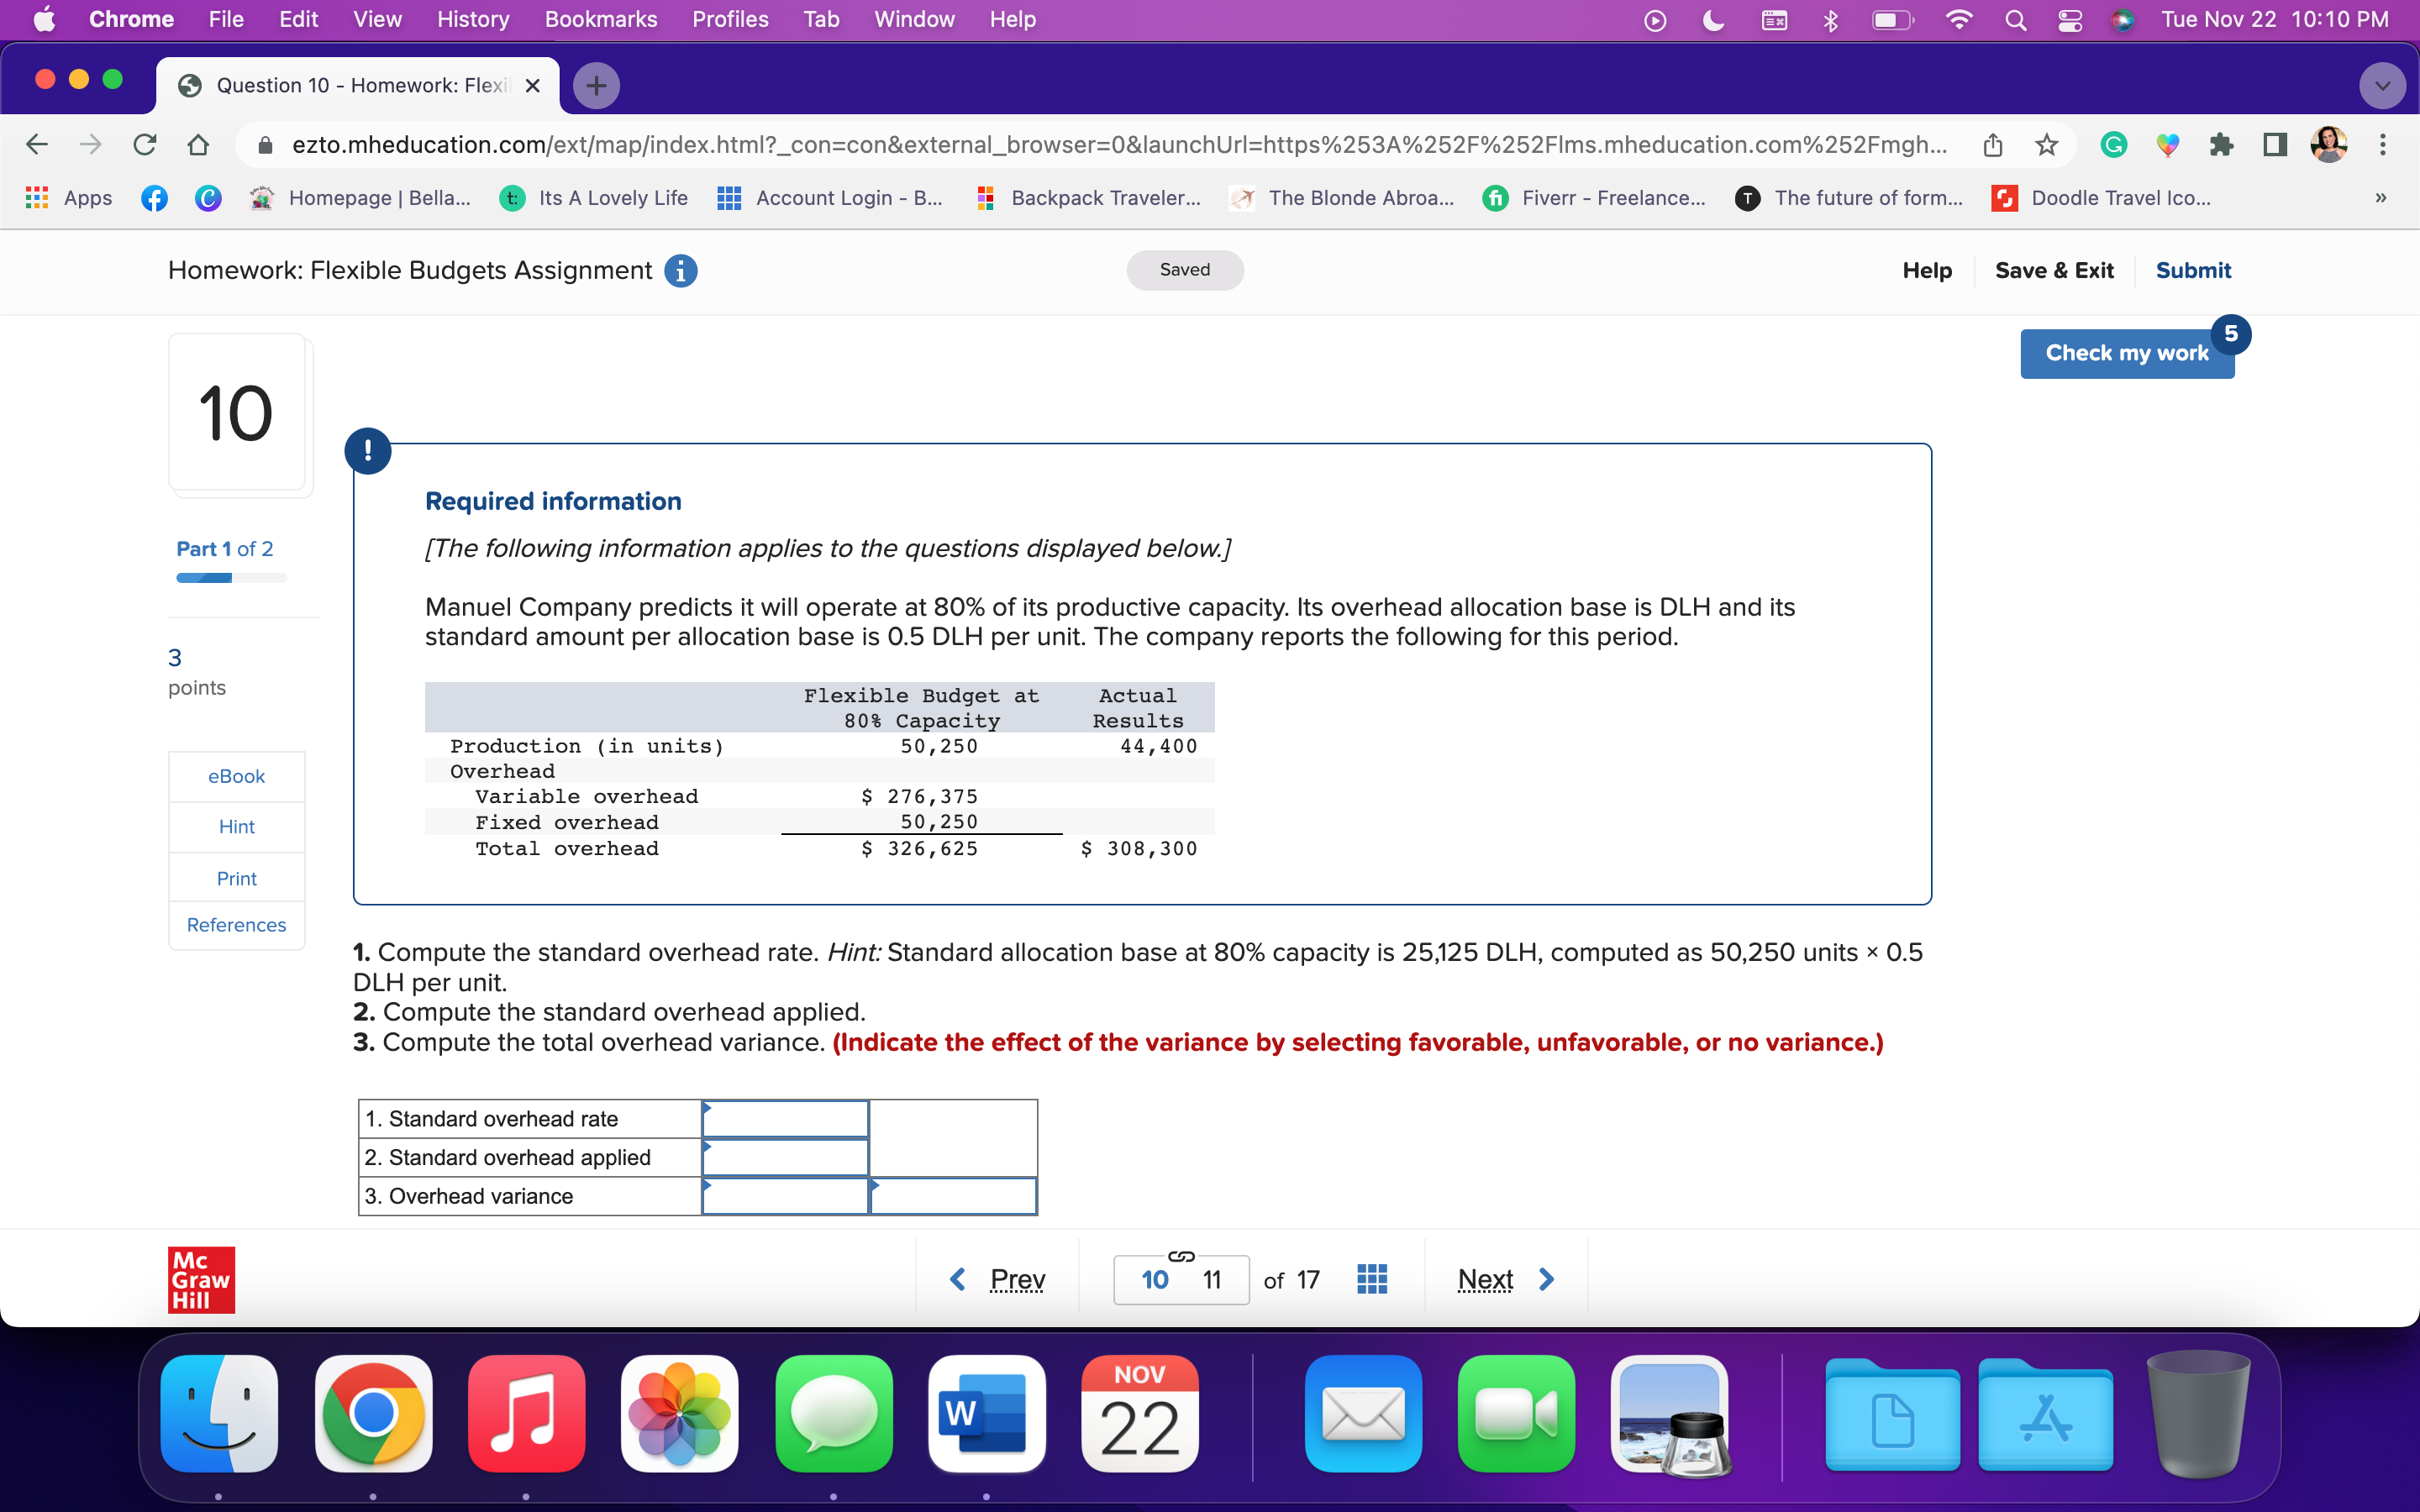Click the Standard overhead rate input field

[785, 1118]
